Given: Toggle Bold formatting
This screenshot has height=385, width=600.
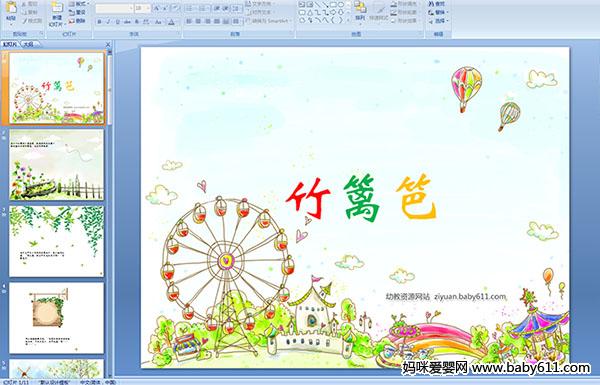Looking at the screenshot, I should (99, 22).
